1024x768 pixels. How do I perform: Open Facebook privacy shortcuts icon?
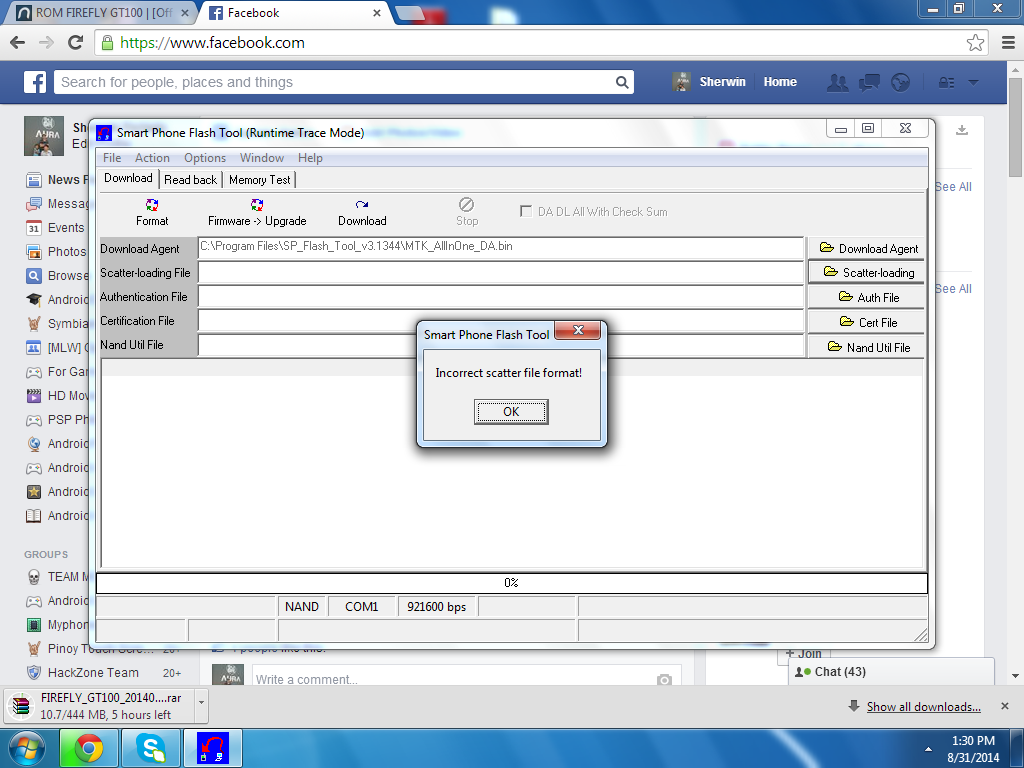click(946, 82)
